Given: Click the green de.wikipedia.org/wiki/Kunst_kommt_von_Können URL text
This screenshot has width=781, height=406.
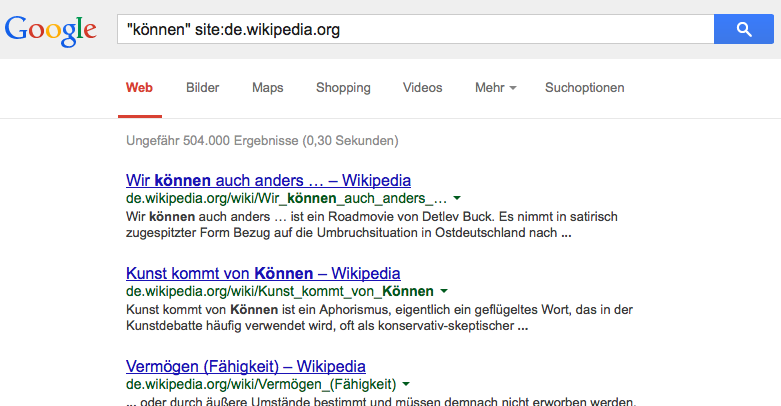Looking at the screenshot, I should pos(280,291).
